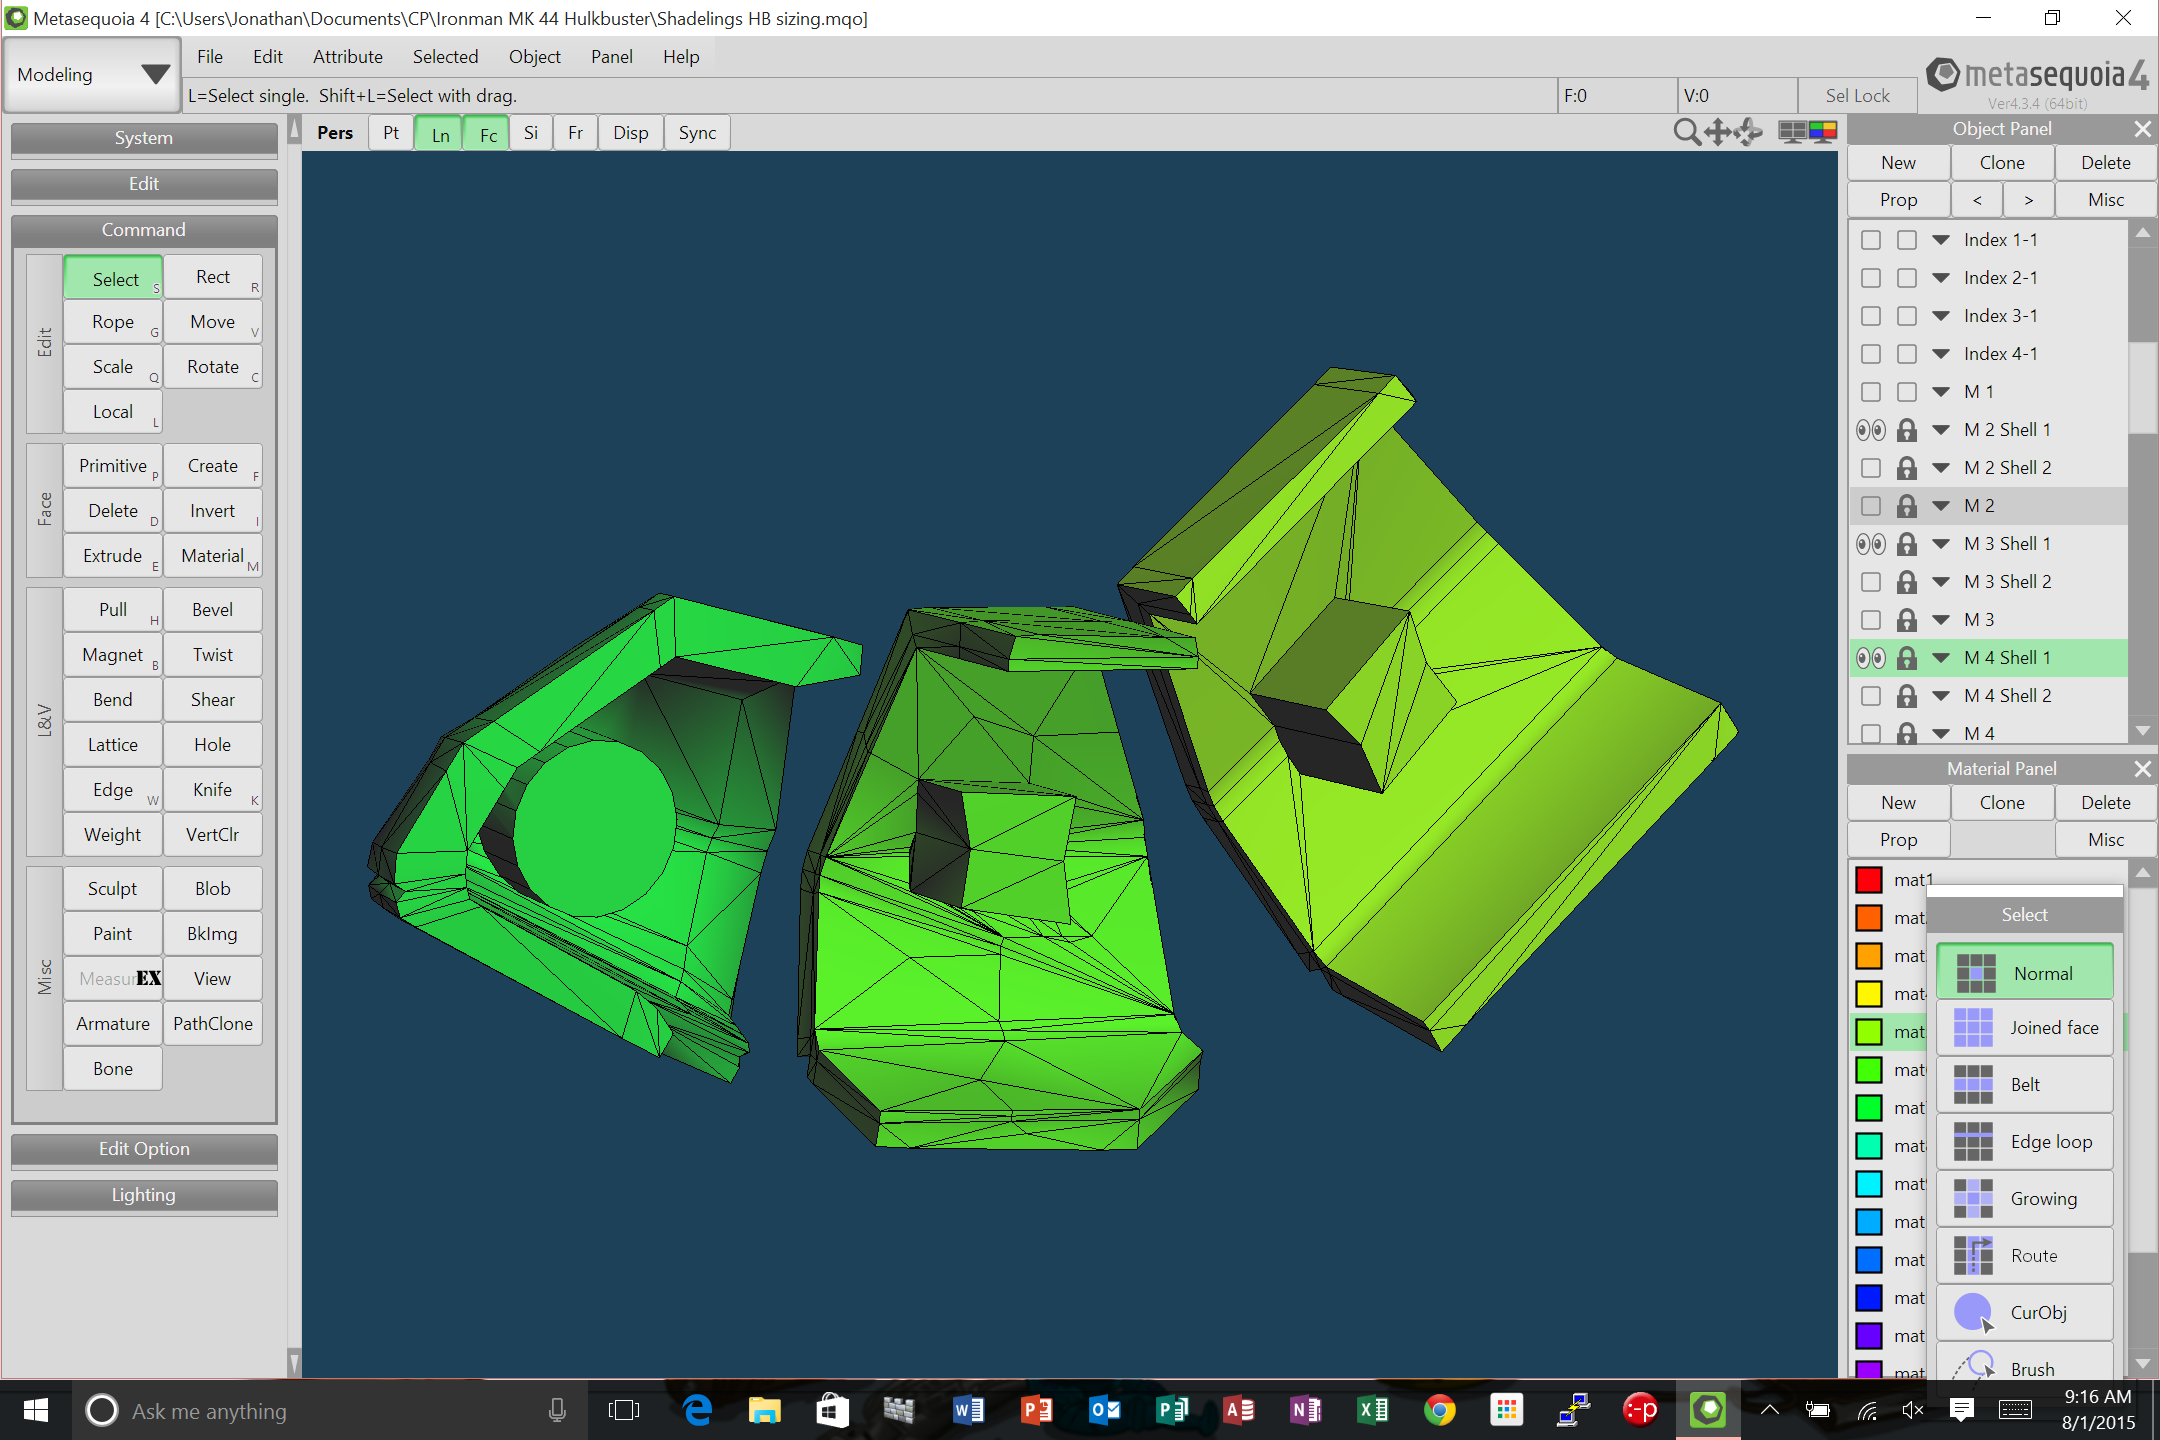The image size is (2160, 1440).
Task: Open the Selected menu
Action: point(445,57)
